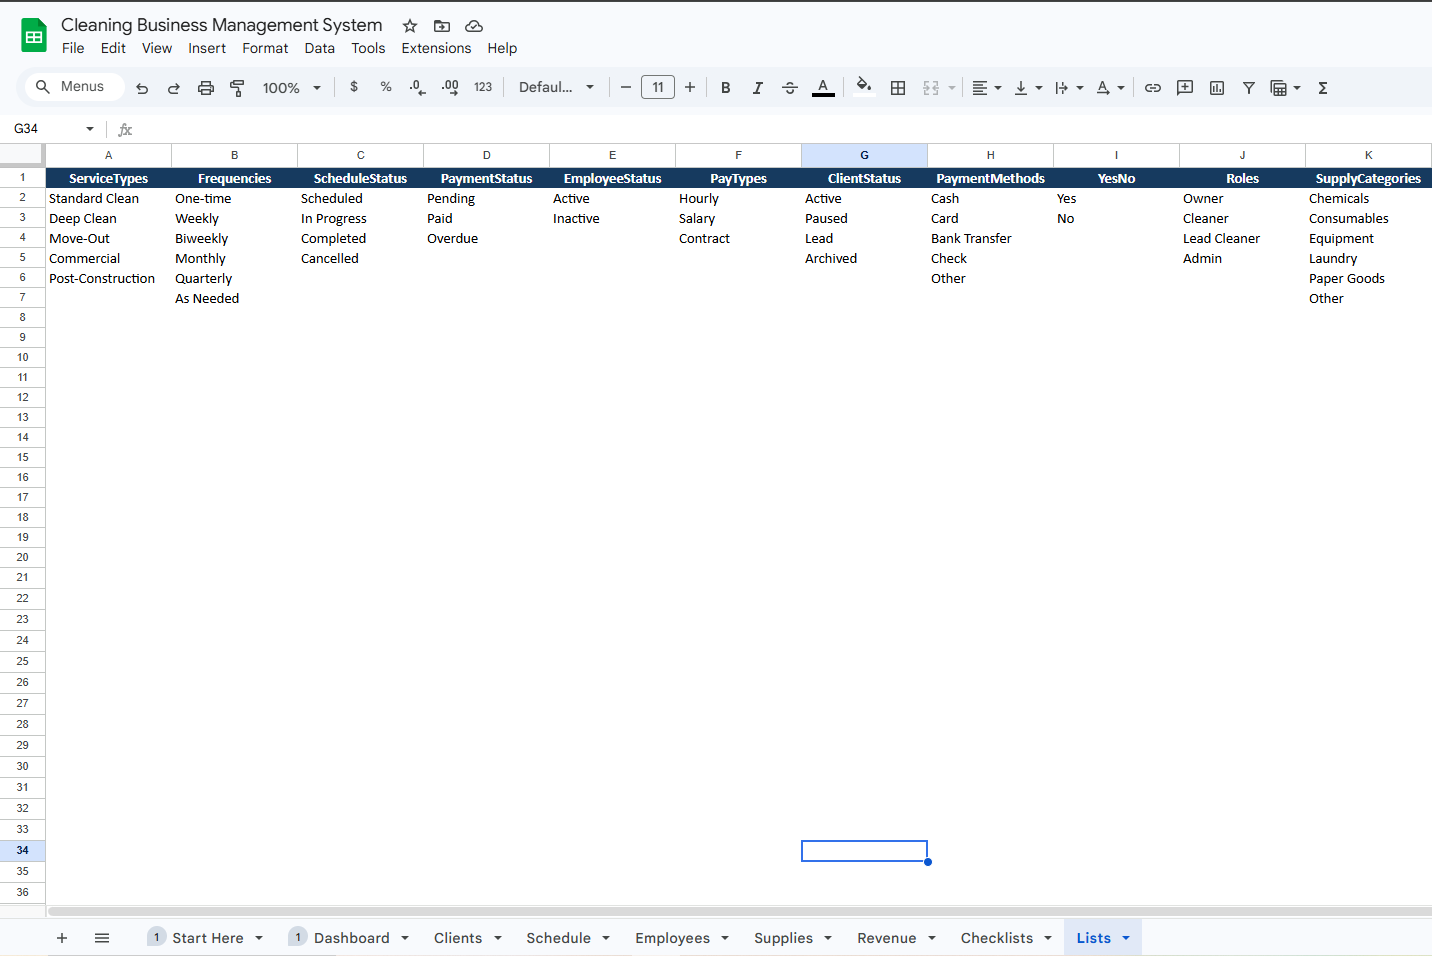Open the zoom level dropdown

tap(292, 88)
